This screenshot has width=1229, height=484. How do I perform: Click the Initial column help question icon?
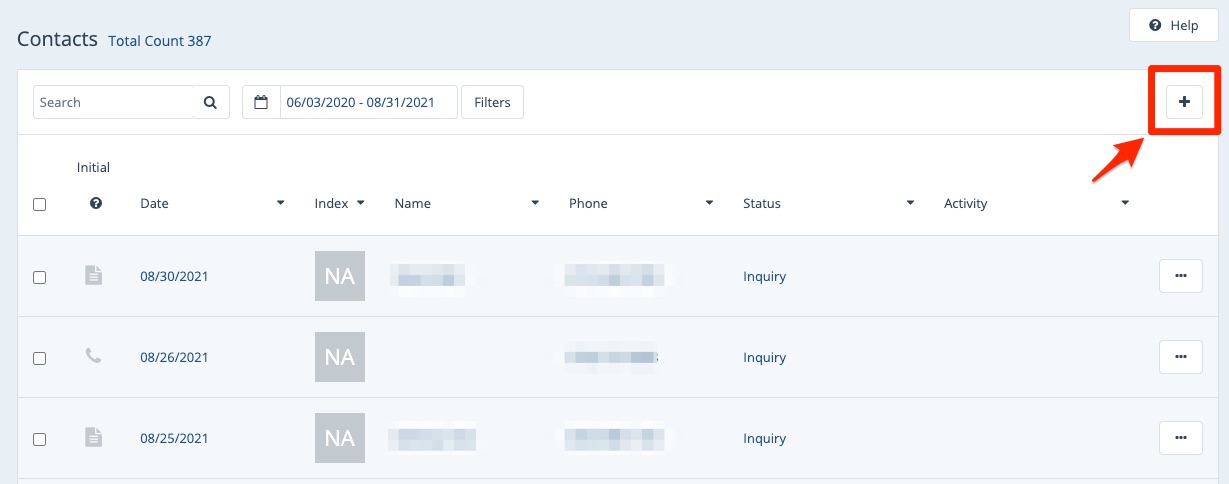pos(96,203)
